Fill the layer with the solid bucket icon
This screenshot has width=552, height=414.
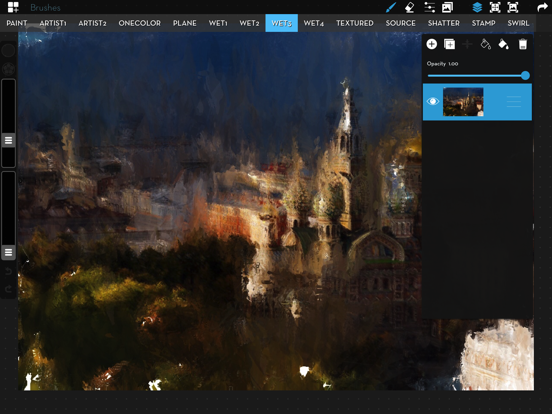click(x=503, y=44)
